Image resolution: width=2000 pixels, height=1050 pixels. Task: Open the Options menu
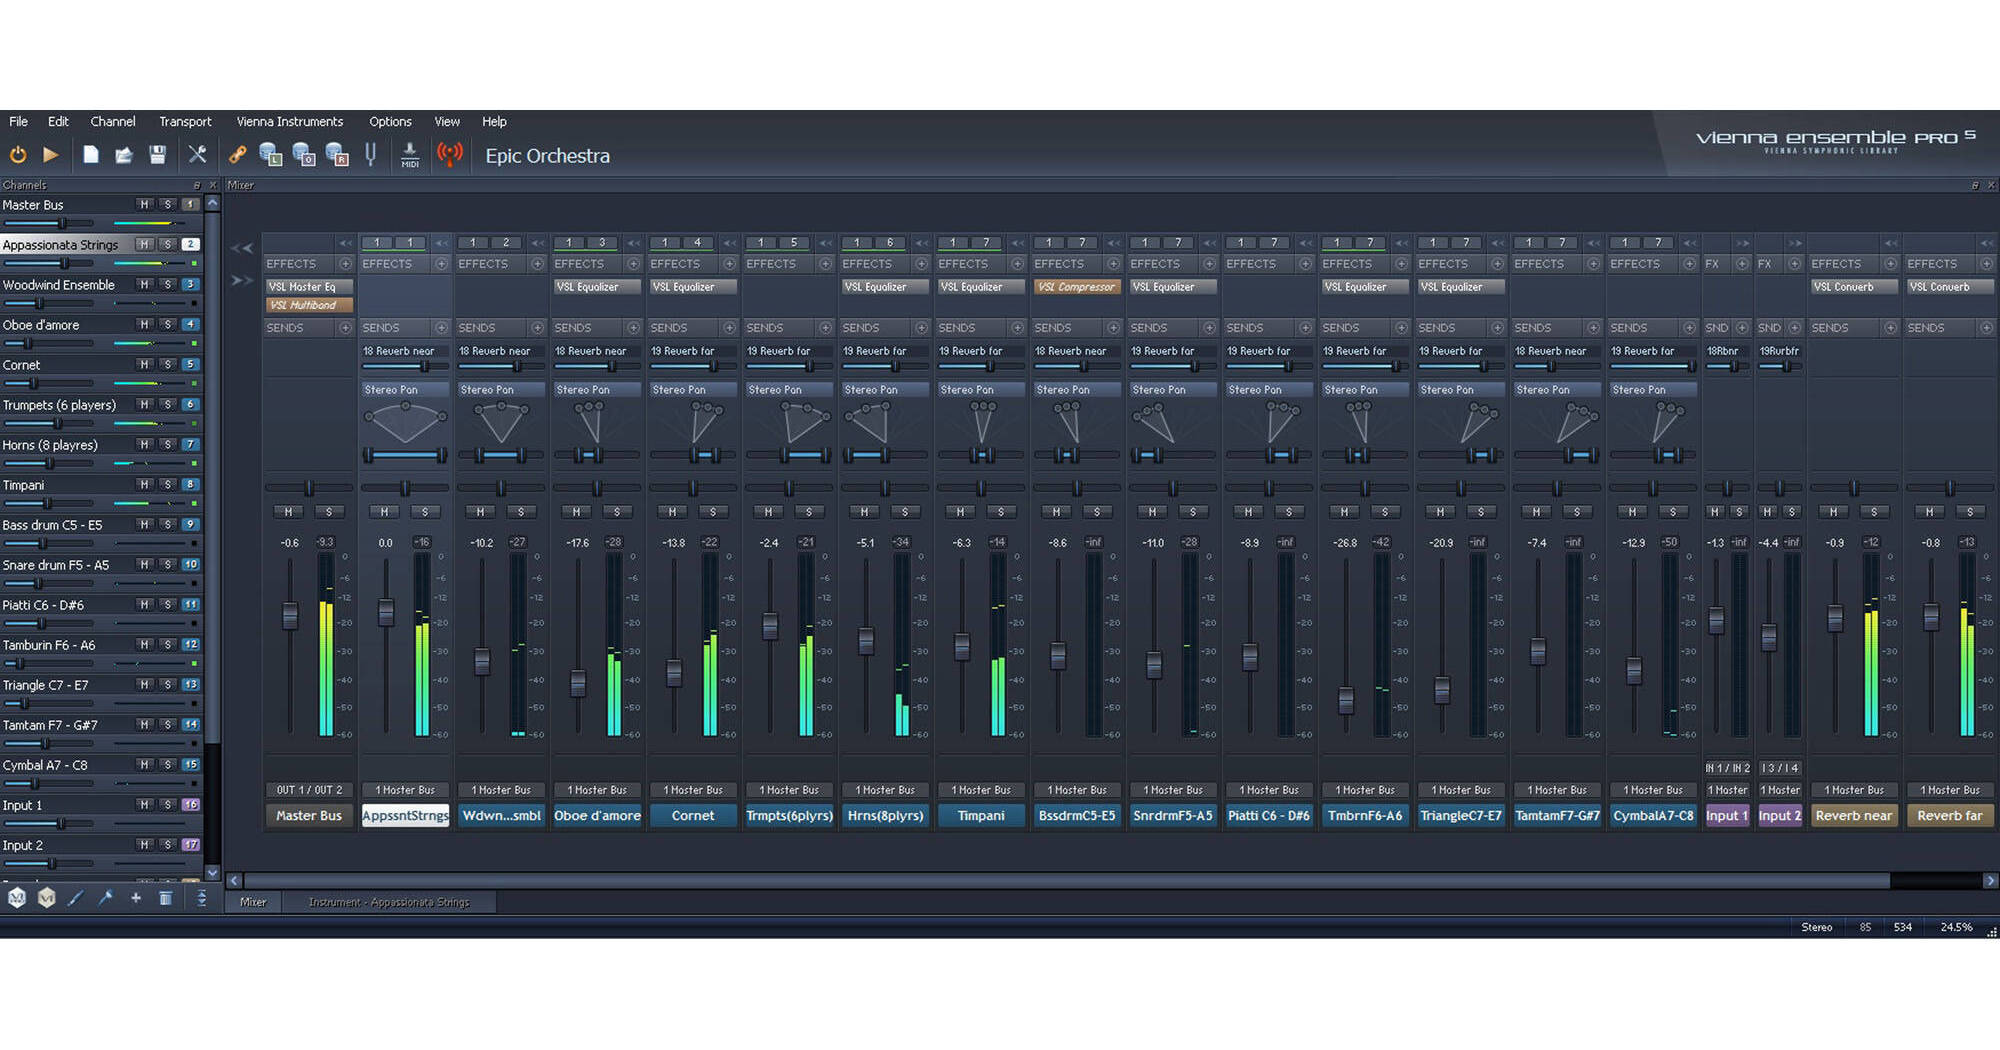pos(390,121)
